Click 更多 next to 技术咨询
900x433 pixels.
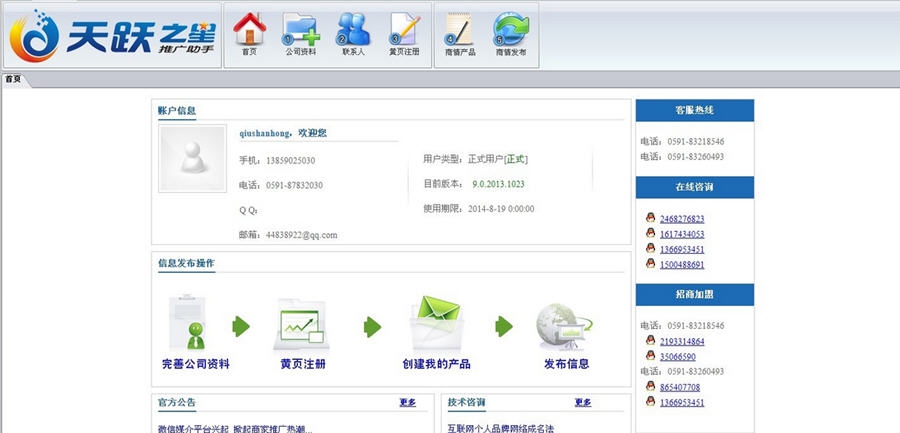(583, 403)
